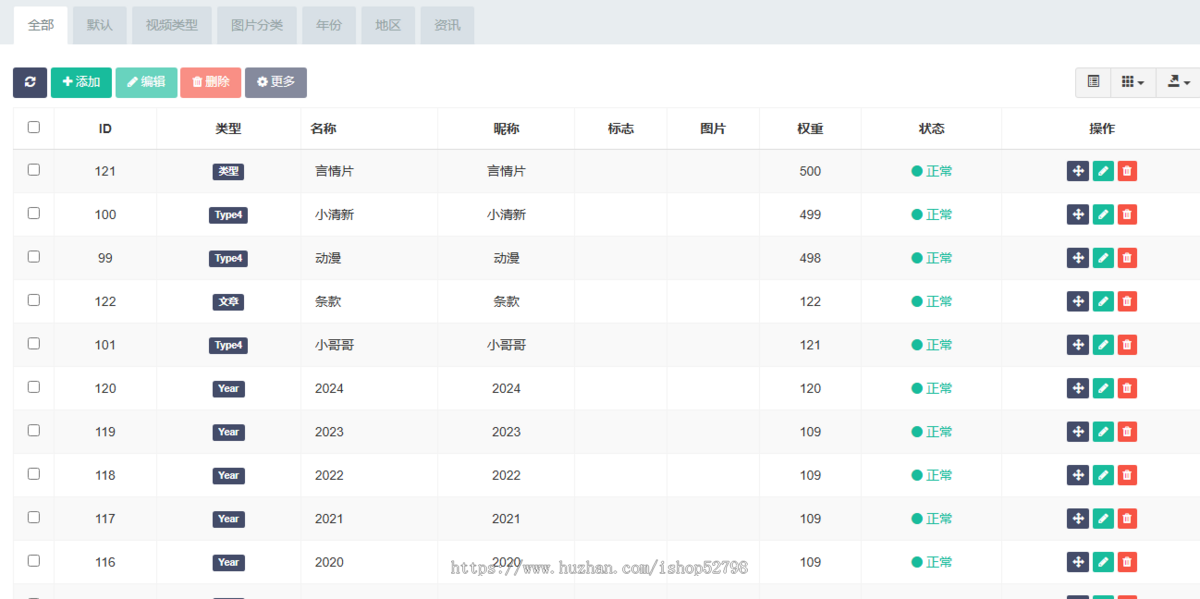The width and height of the screenshot is (1200, 599).
Task: Switch to the 资讯 tab
Action: (447, 25)
